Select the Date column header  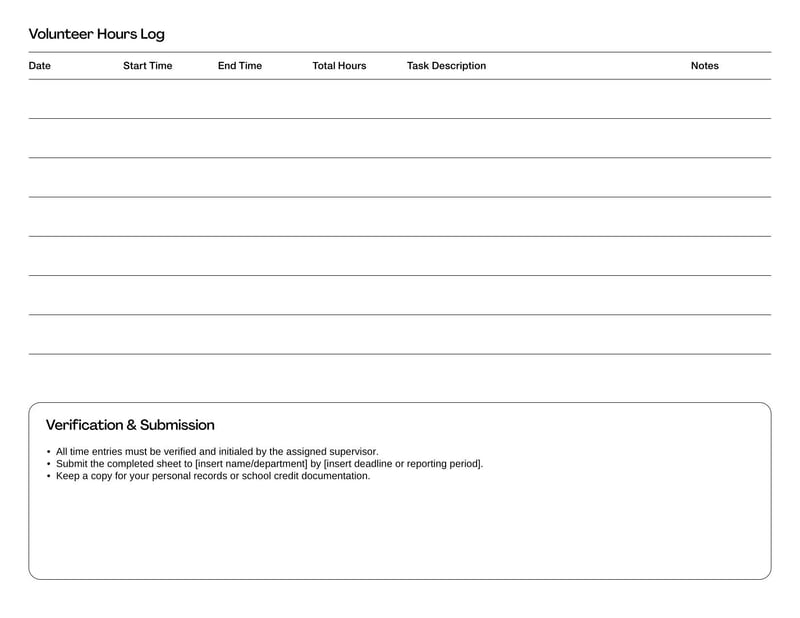(40, 65)
